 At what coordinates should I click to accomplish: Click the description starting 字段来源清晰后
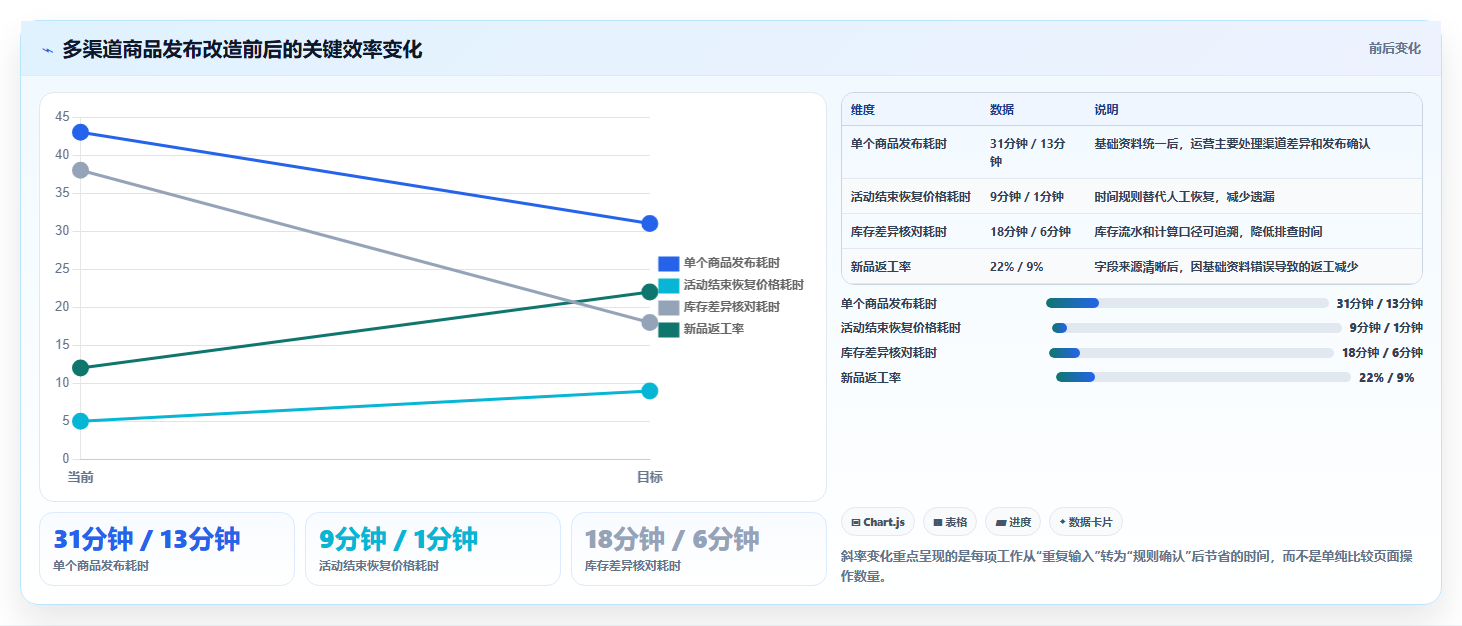(x=1226, y=267)
